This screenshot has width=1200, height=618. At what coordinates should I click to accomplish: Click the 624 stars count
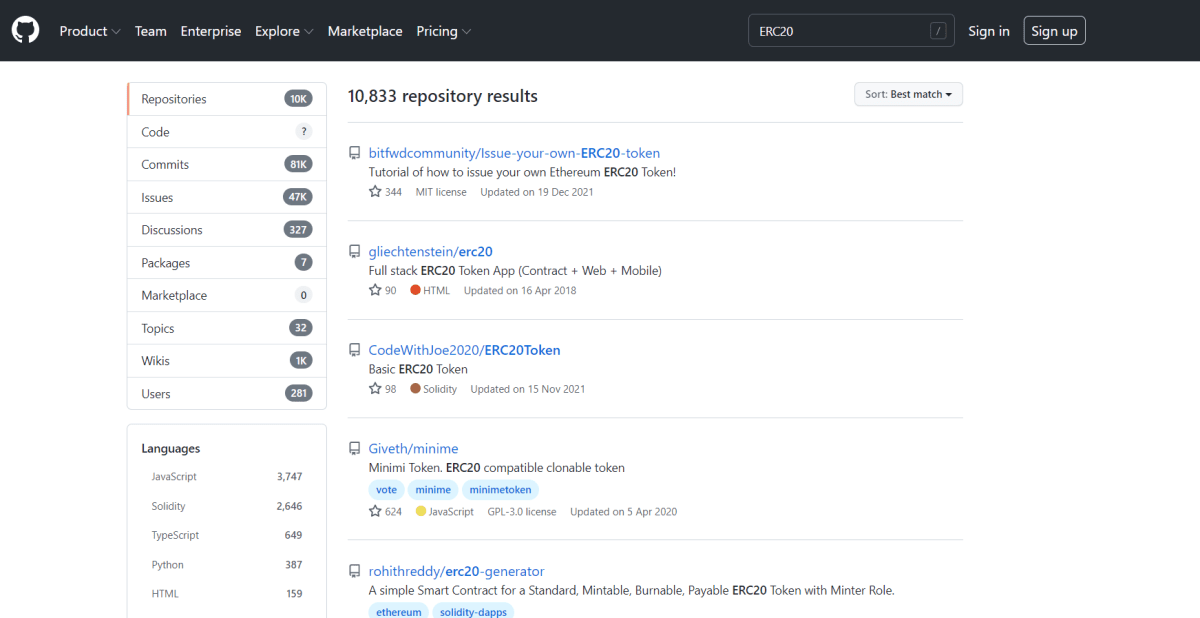385,511
